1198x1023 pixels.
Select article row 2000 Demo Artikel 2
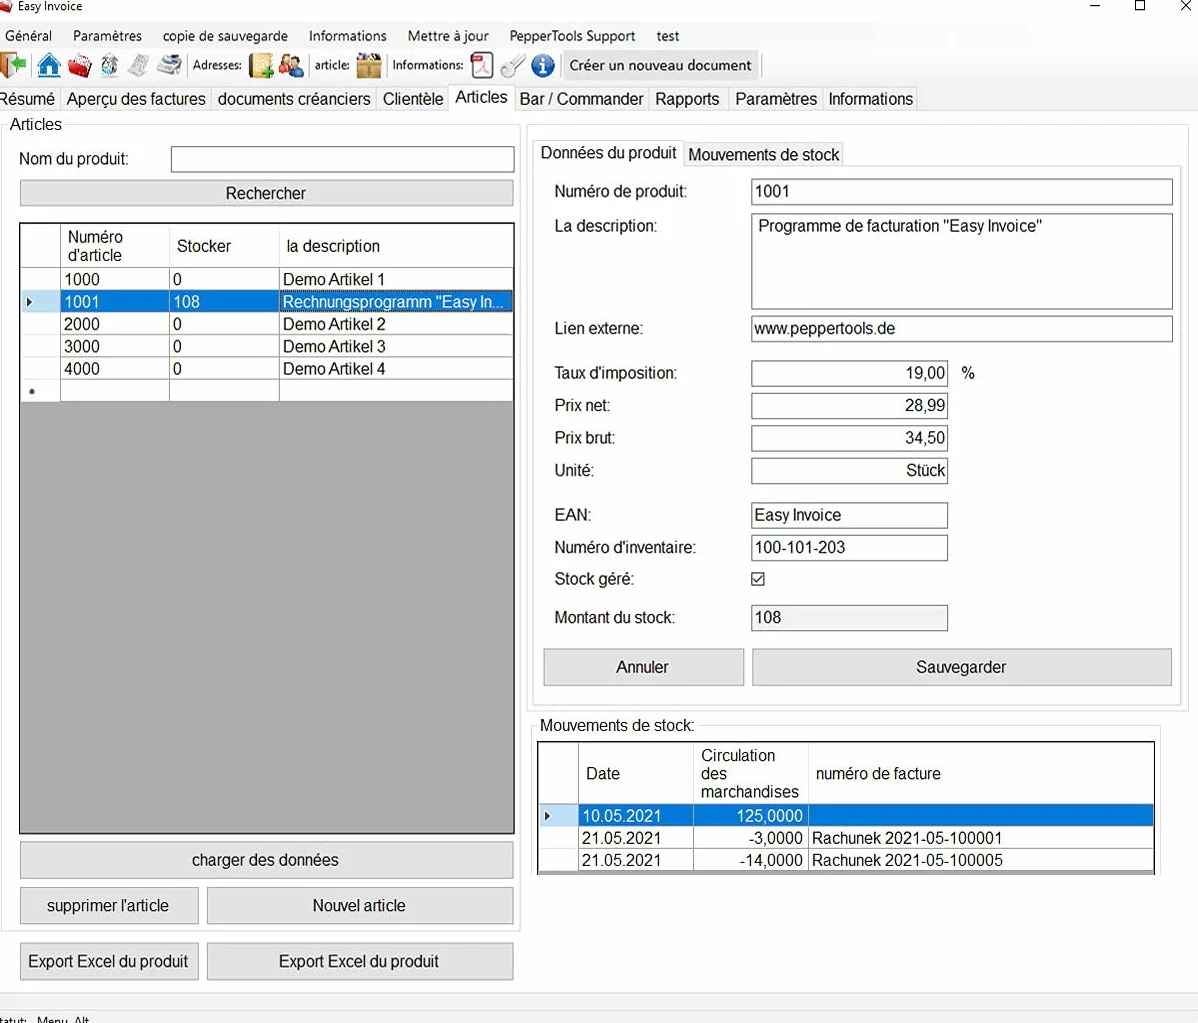(267, 325)
